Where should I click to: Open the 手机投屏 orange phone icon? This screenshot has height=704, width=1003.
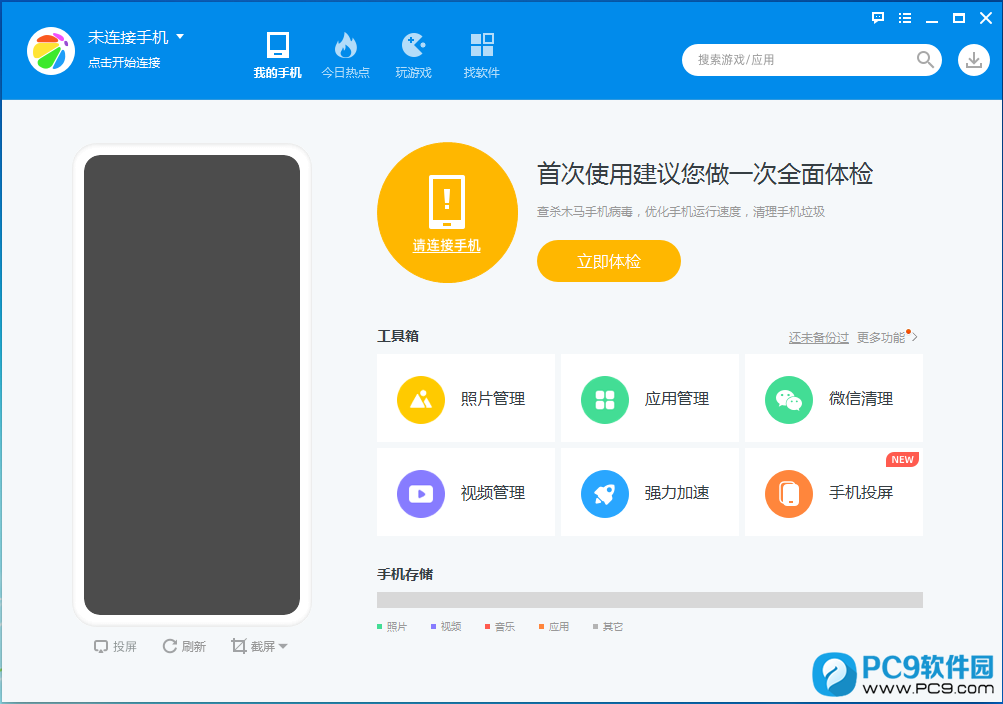click(x=789, y=494)
